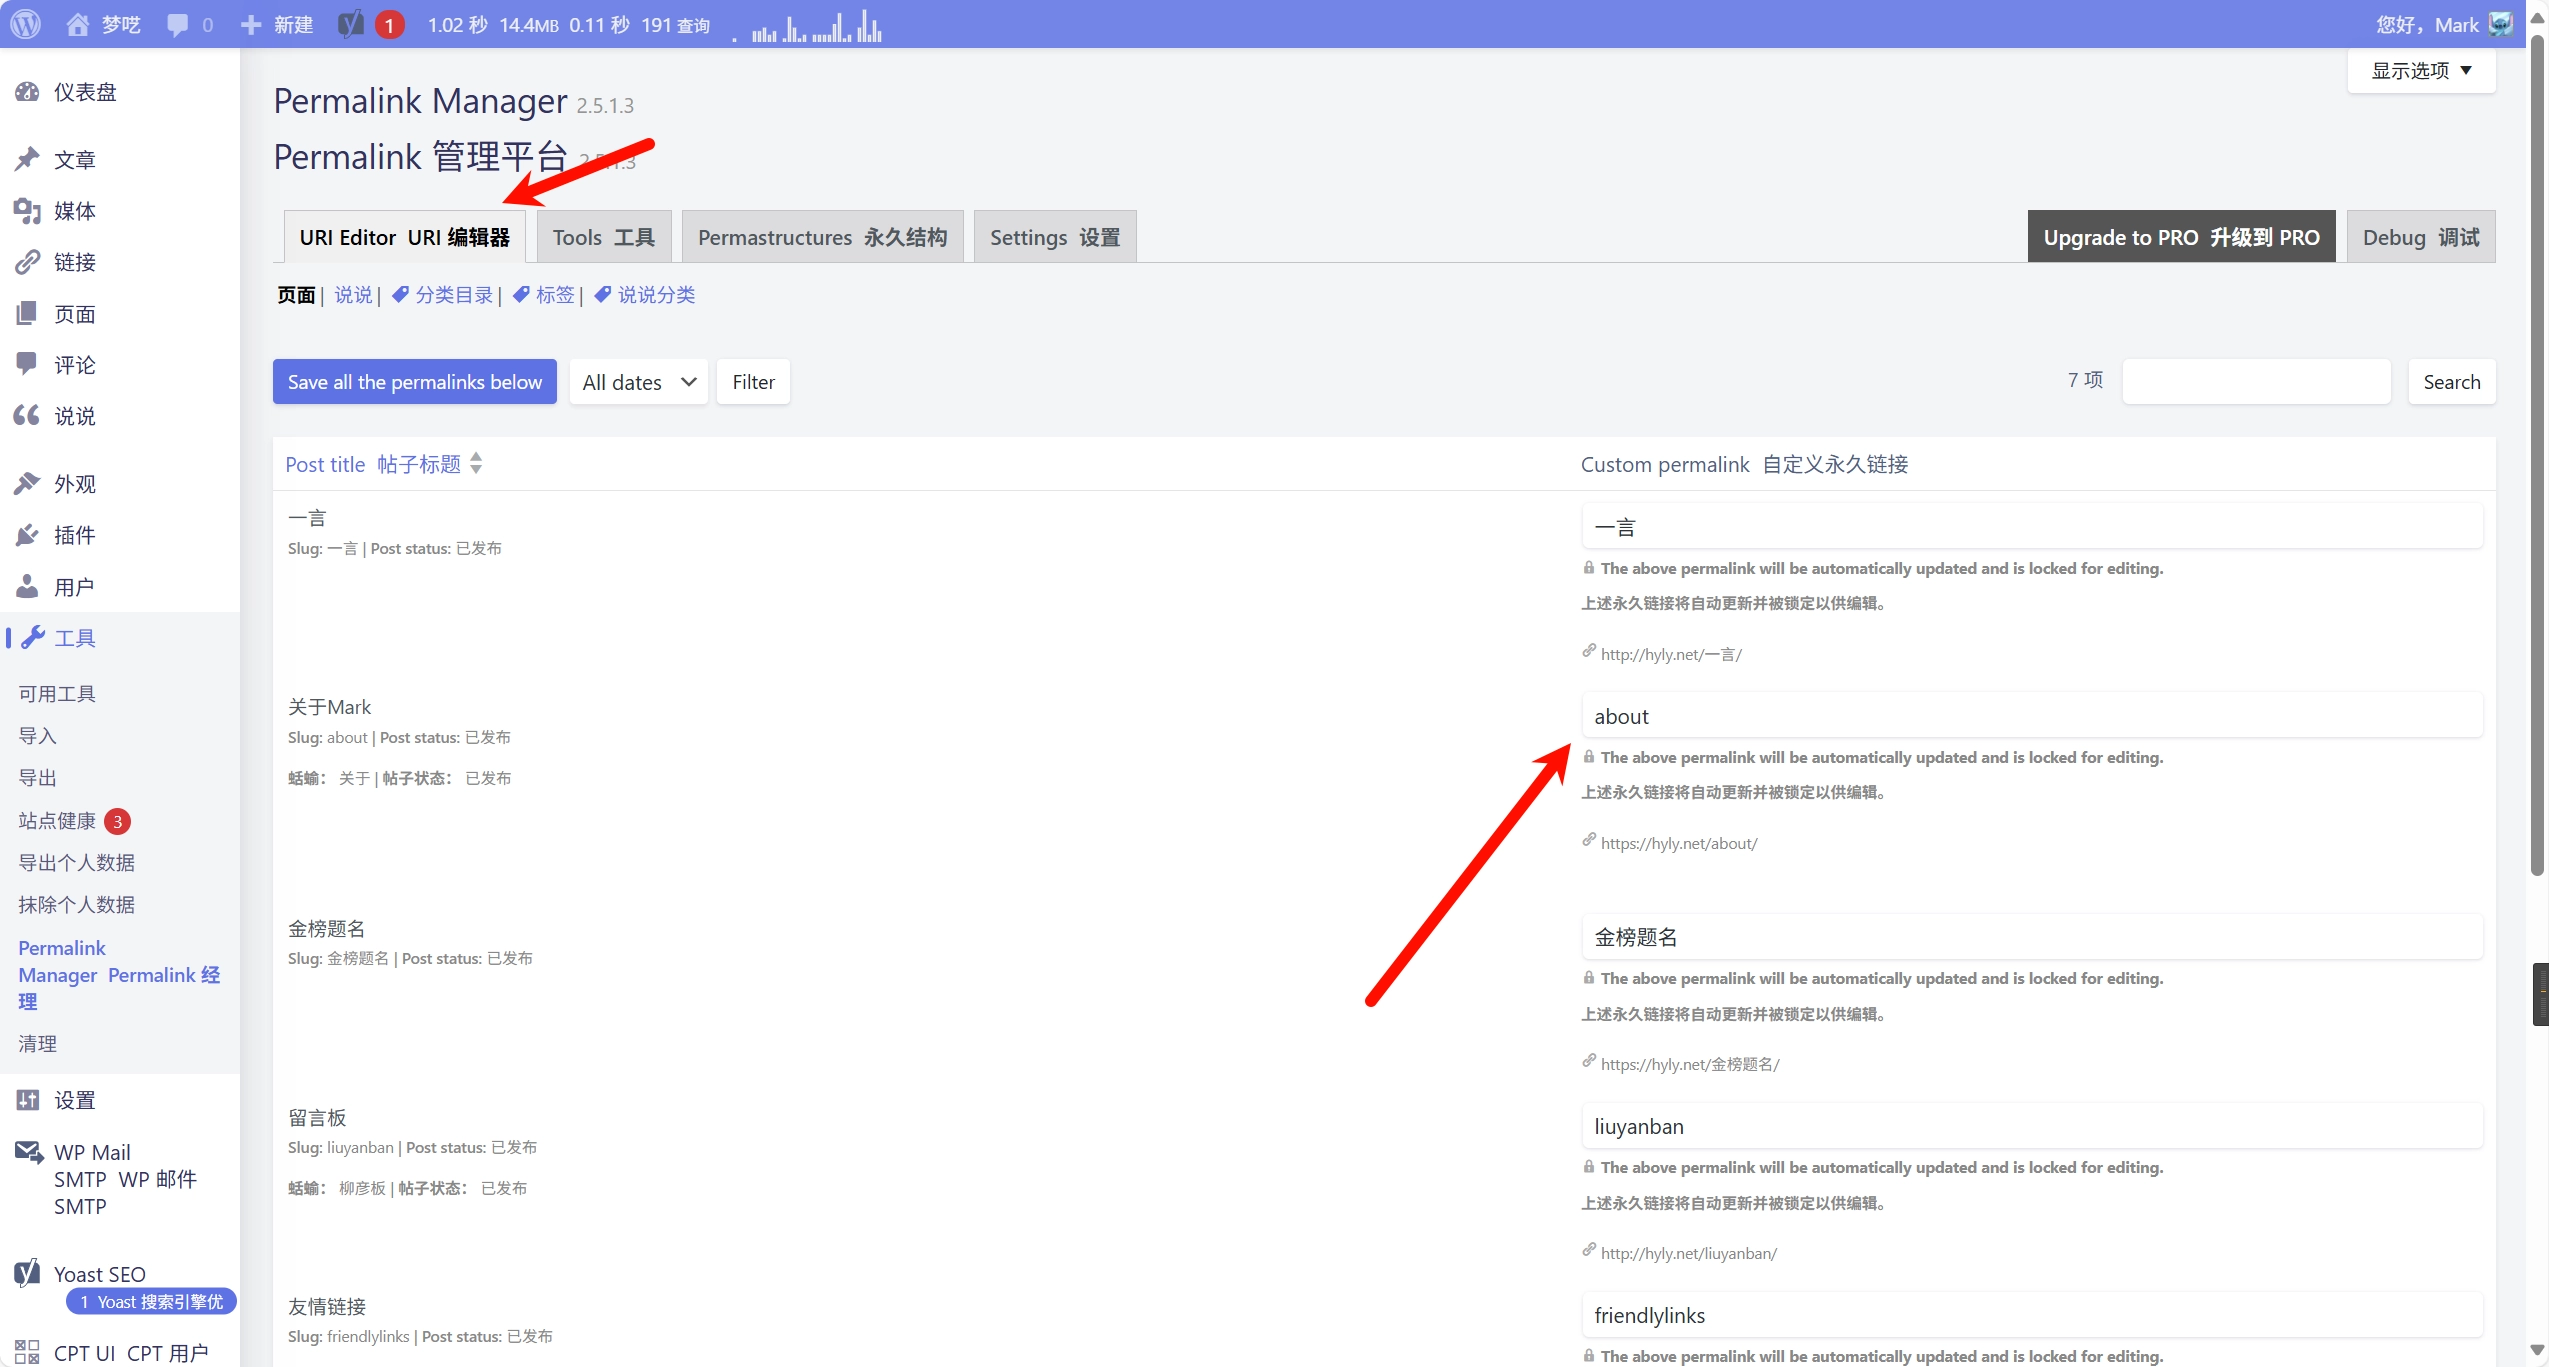This screenshot has height=1367, width=2549.
Task: Click link icon beside hyly.net/about URL
Action: click(x=1588, y=840)
